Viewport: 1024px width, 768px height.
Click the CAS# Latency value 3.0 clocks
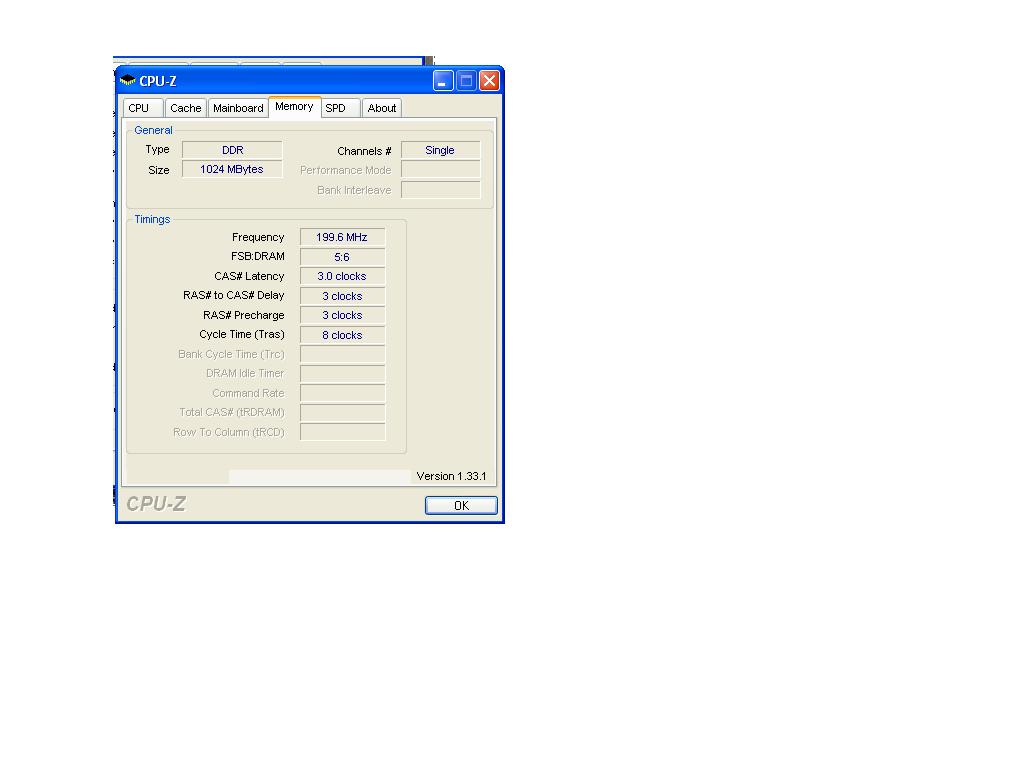click(342, 276)
